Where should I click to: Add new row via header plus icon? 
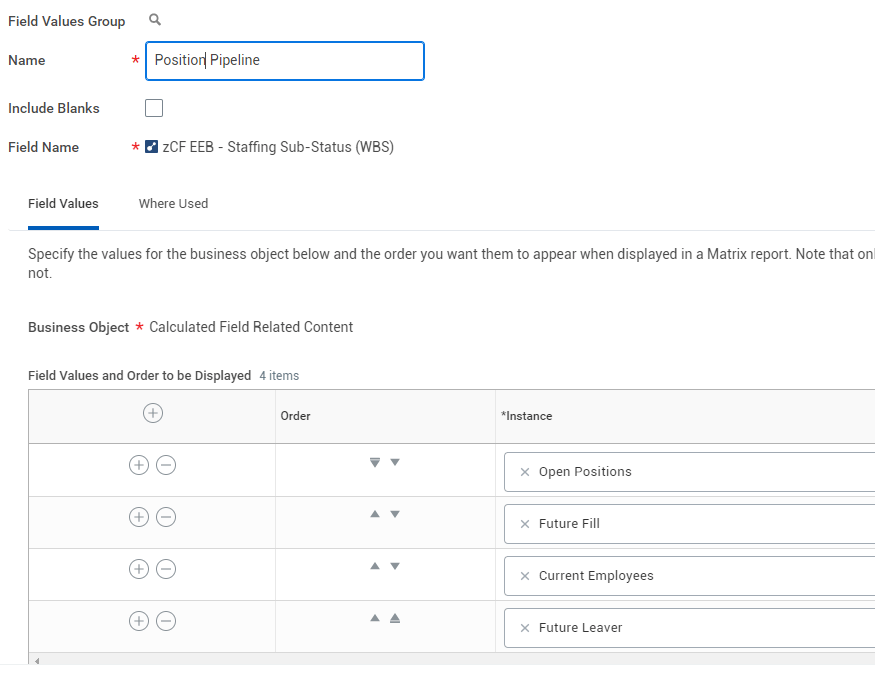pos(153,413)
